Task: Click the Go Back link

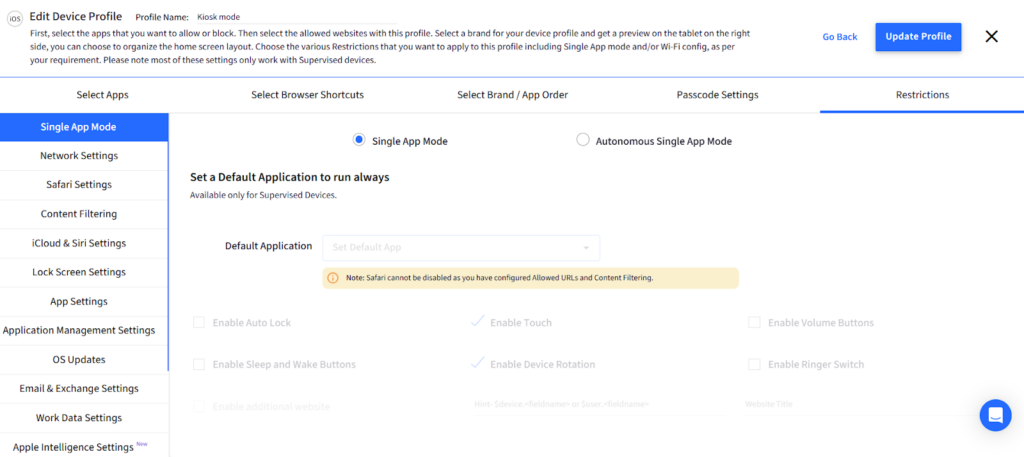Action: tap(839, 37)
